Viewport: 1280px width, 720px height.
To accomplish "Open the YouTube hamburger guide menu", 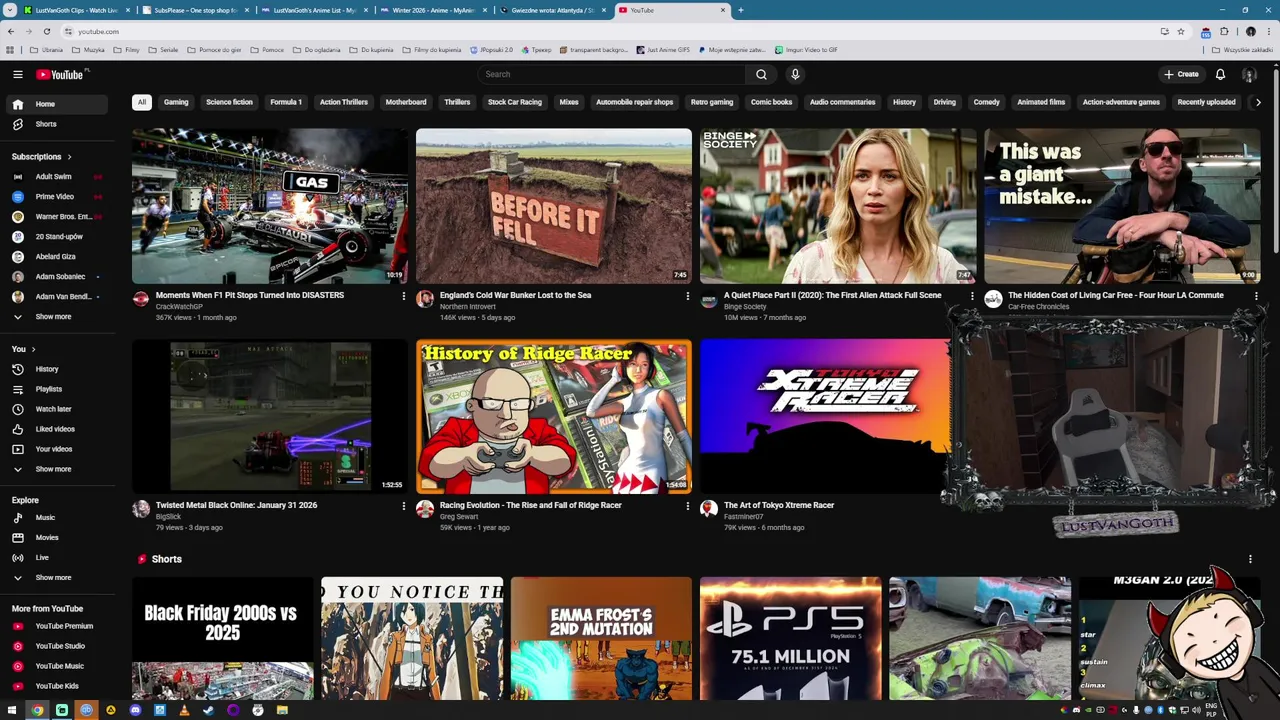I will pyautogui.click(x=17, y=74).
